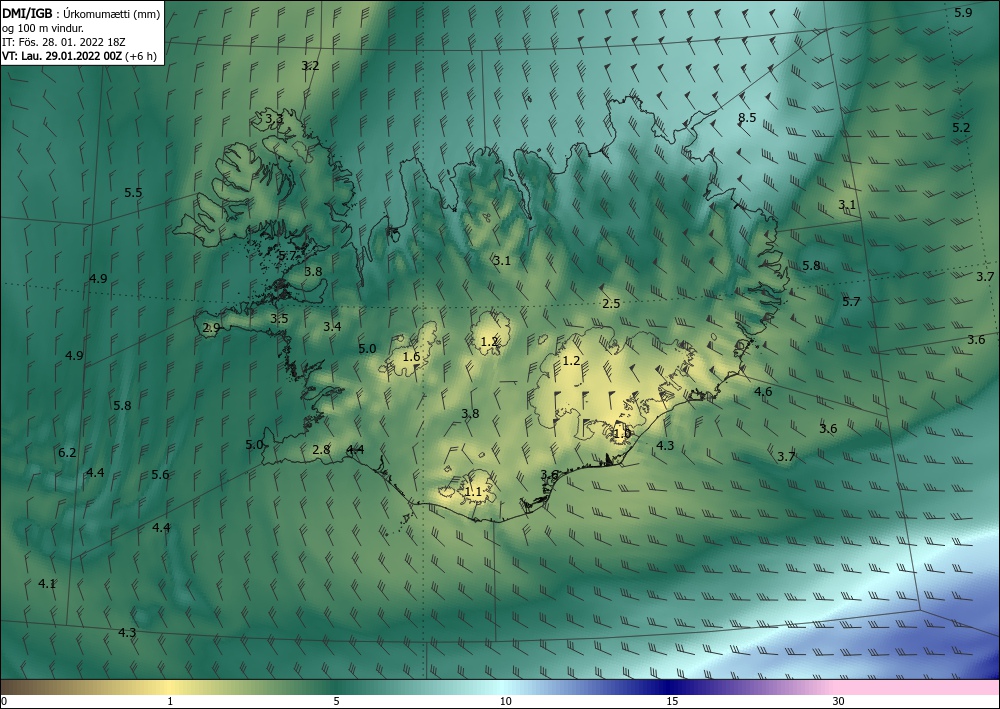
Task: Select the 'IT: Fös. 28. 01. 2022 18Z' line
Action: (64, 42)
